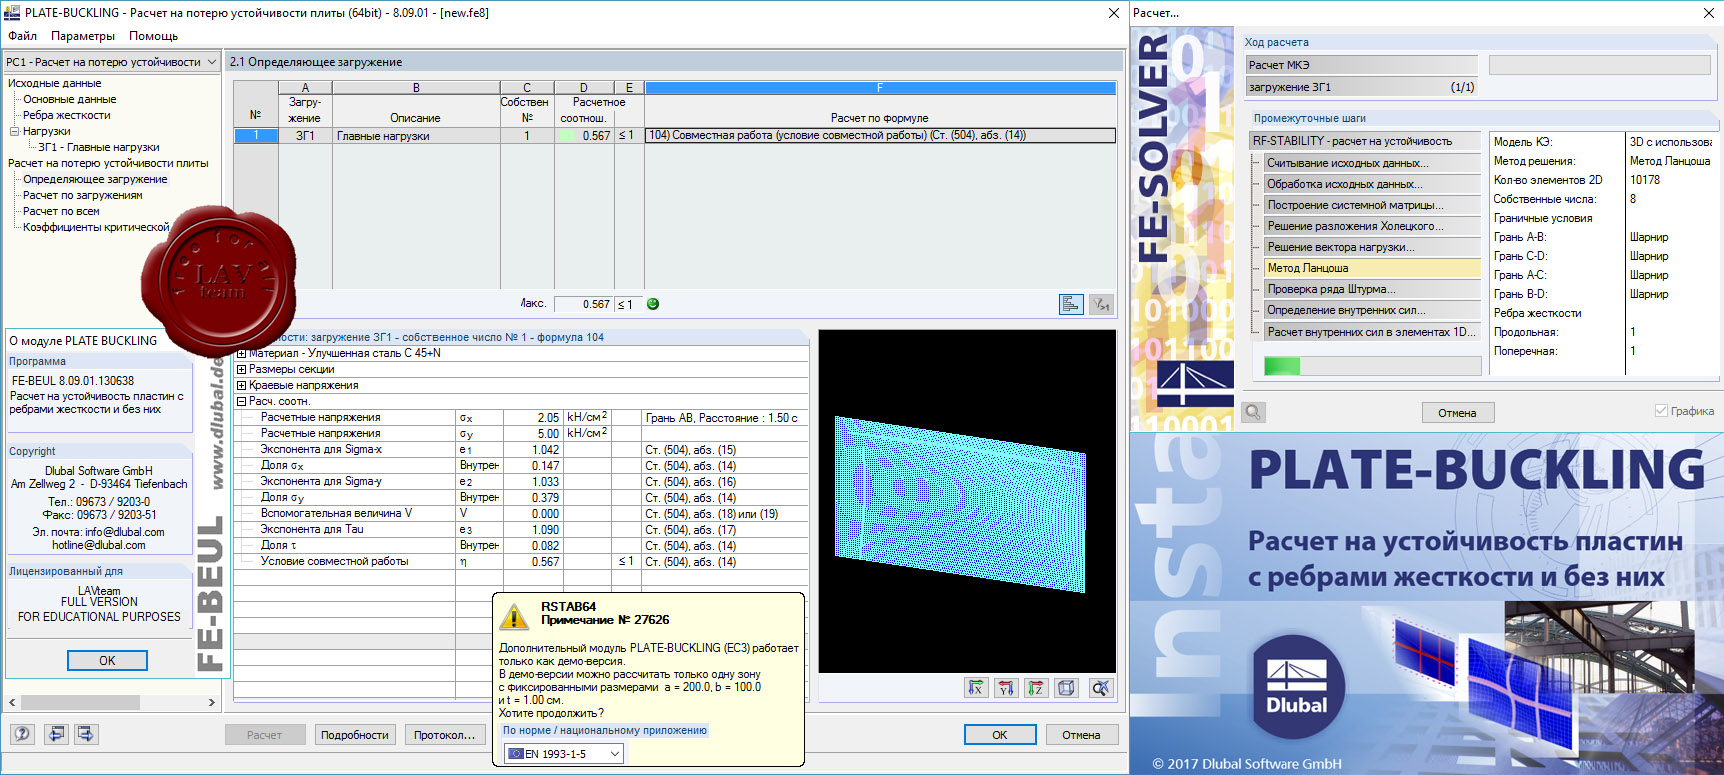Click the Главные нагрузки description cell

[x=416, y=136]
